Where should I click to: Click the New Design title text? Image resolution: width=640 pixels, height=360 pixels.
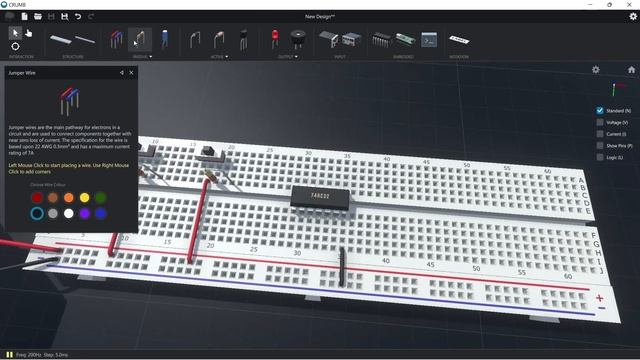(x=320, y=16)
